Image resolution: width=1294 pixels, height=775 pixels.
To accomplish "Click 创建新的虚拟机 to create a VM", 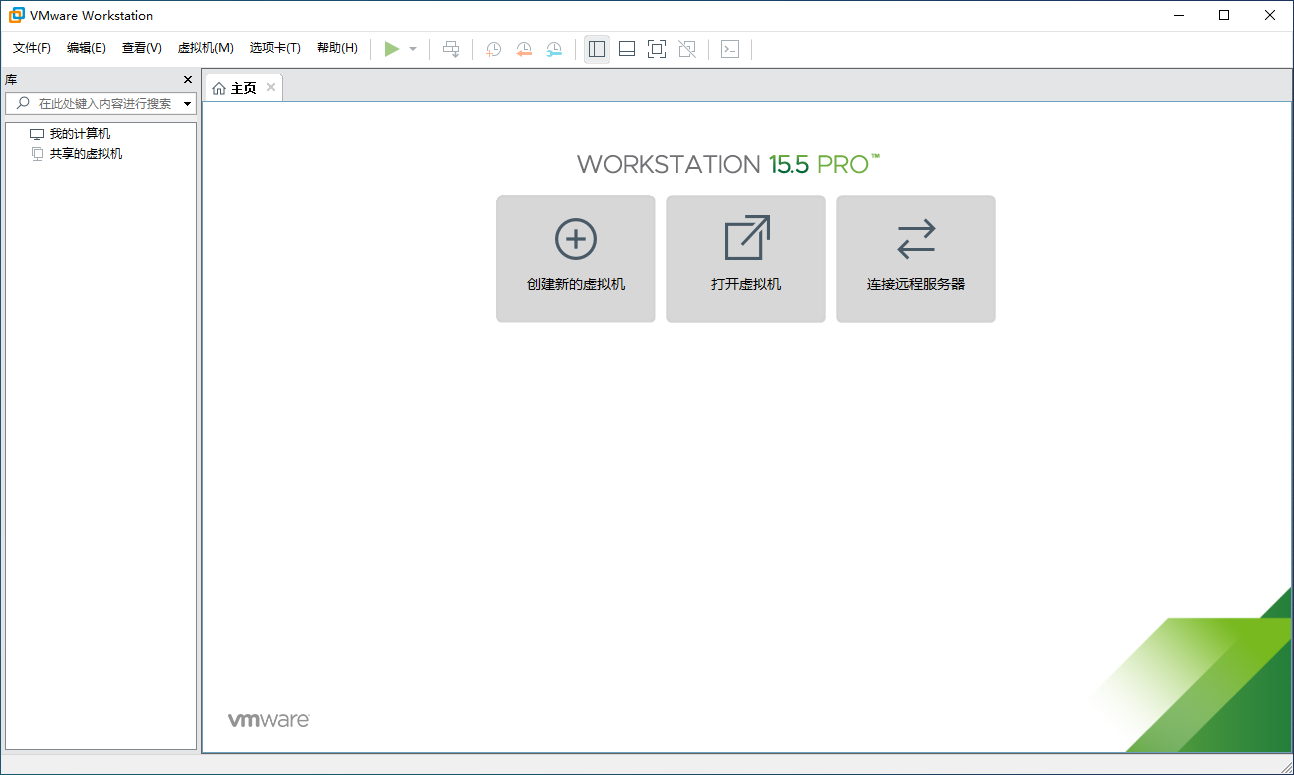I will pyautogui.click(x=575, y=258).
